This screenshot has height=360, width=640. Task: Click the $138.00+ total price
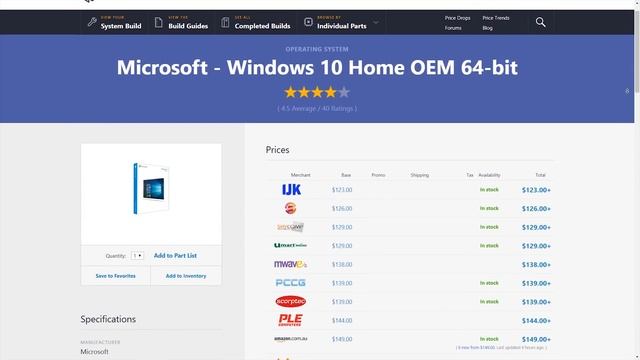(x=536, y=264)
